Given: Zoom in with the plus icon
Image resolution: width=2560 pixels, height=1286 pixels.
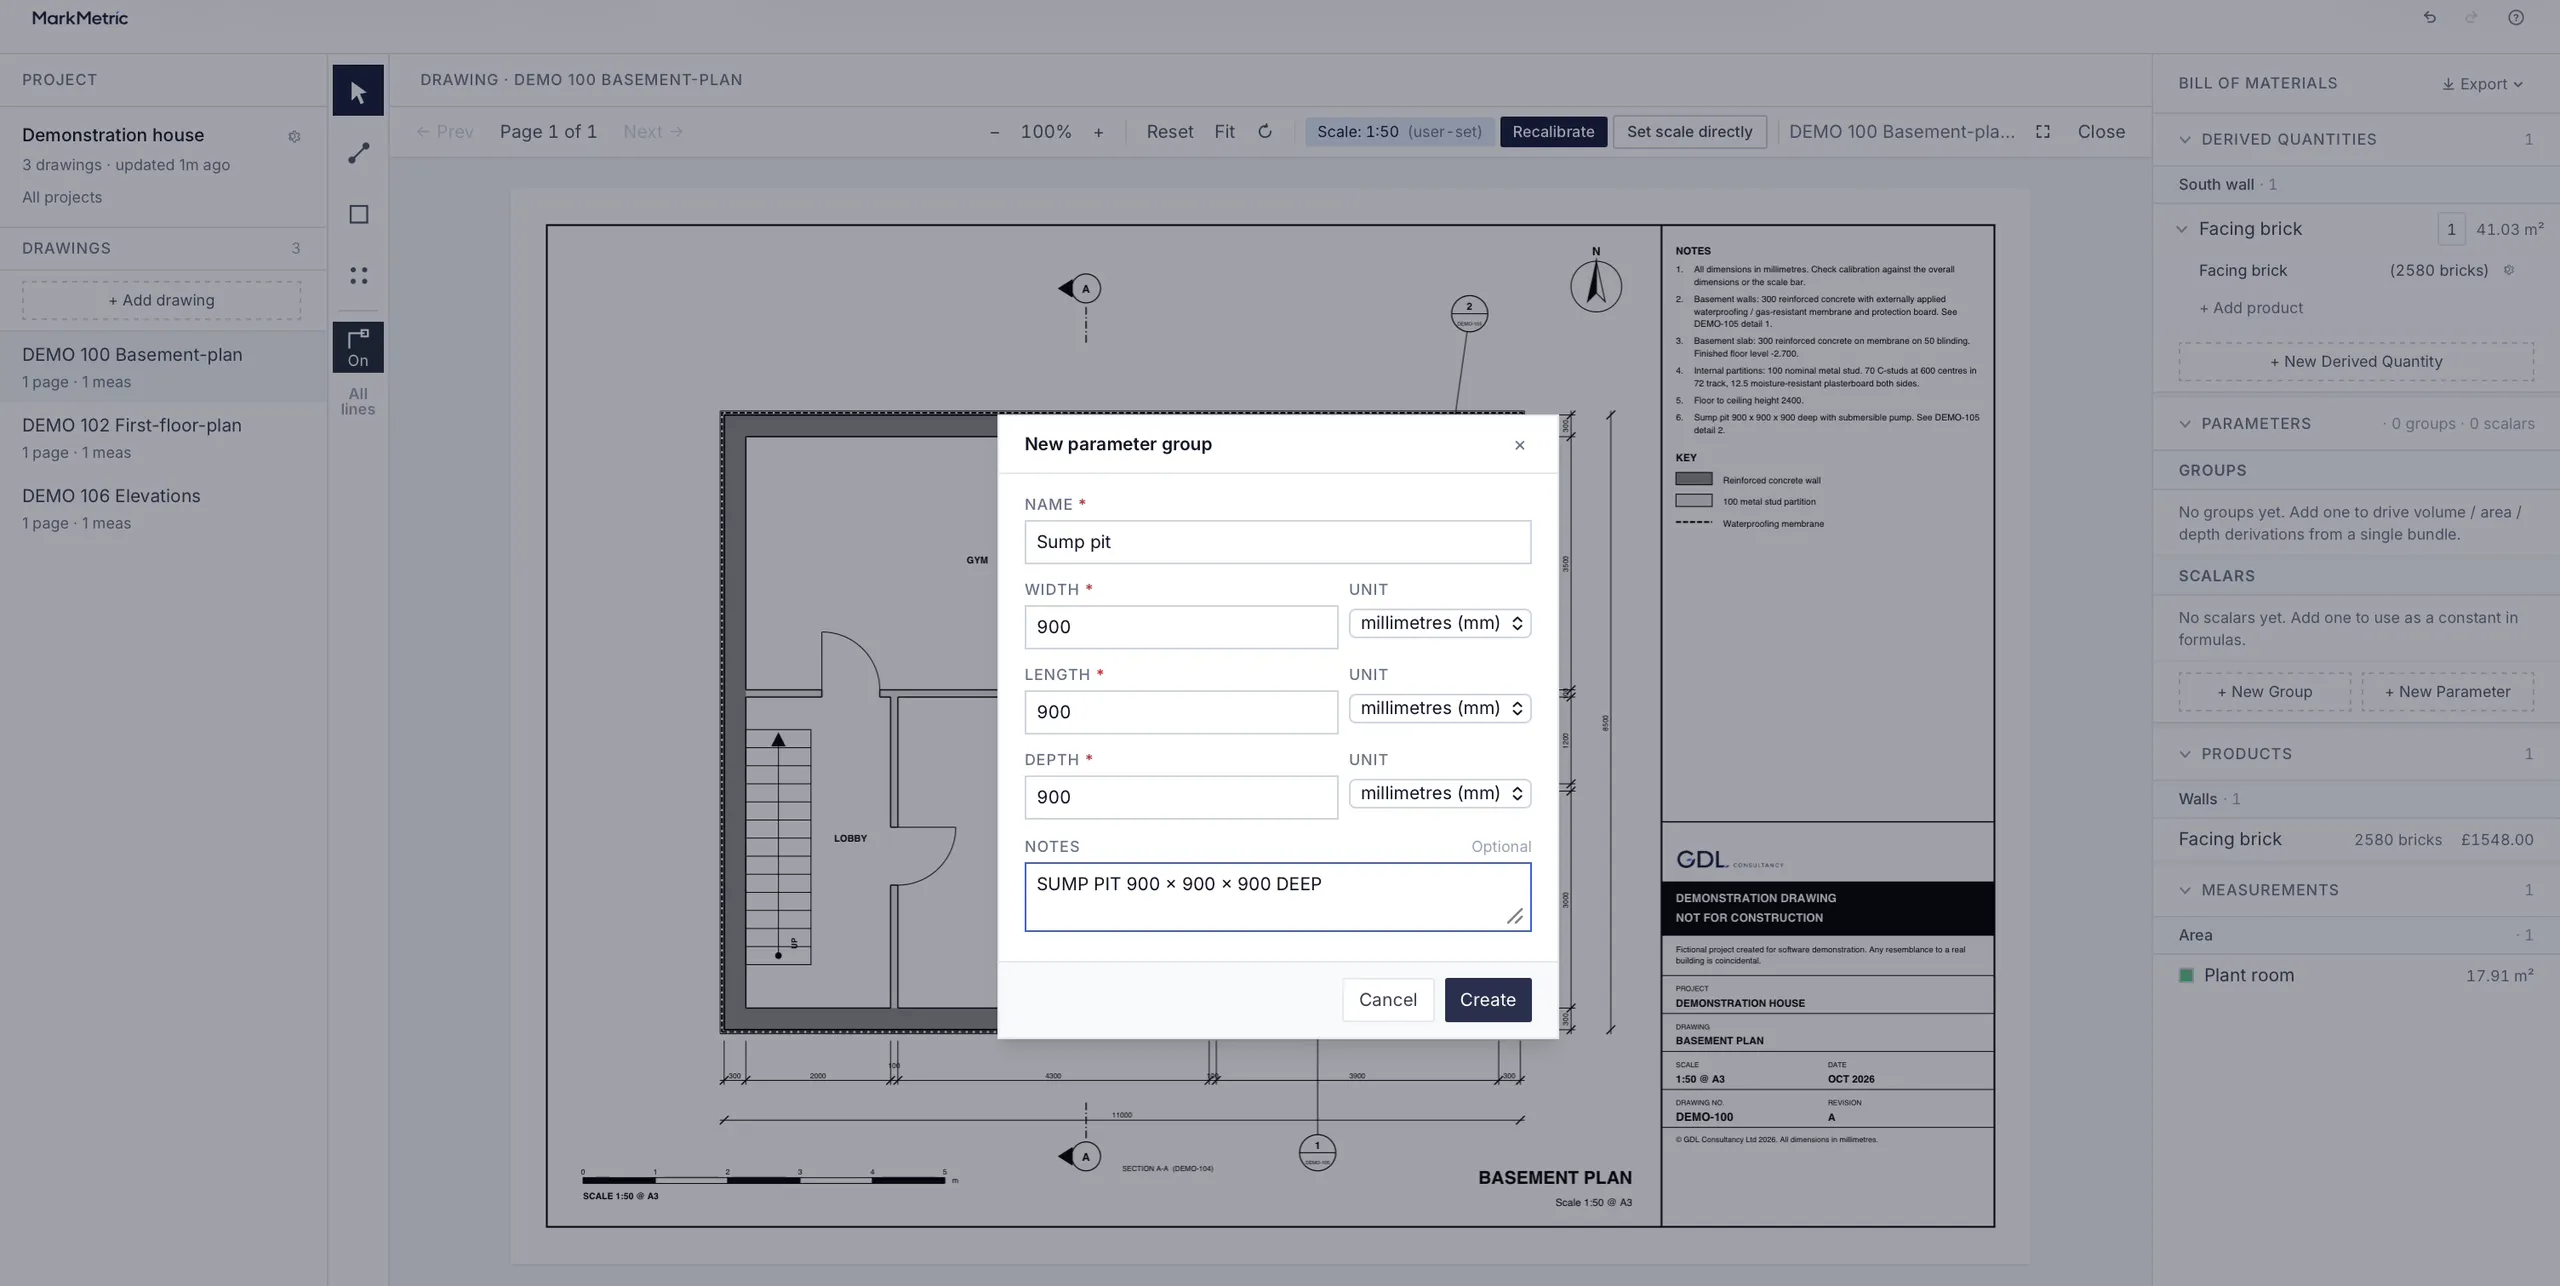Looking at the screenshot, I should [x=1098, y=132].
